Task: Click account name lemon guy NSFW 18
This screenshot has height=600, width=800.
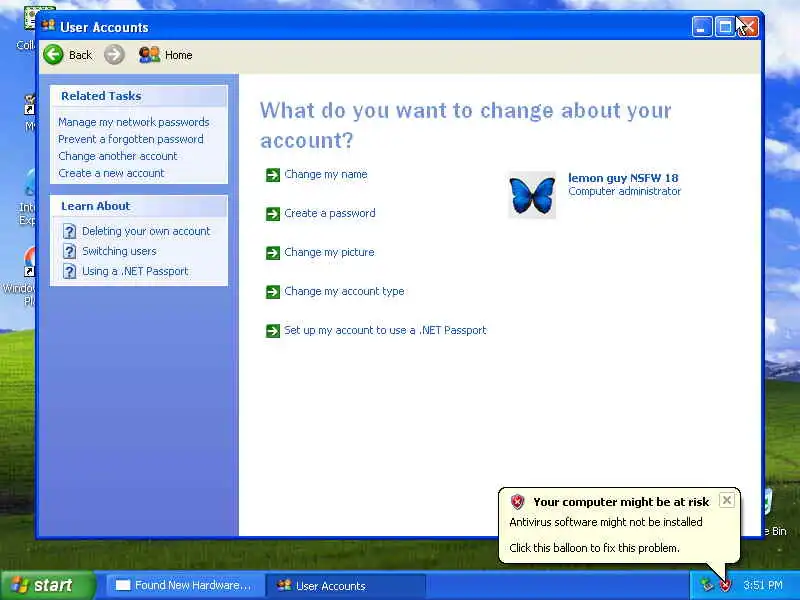Action: tap(623, 178)
